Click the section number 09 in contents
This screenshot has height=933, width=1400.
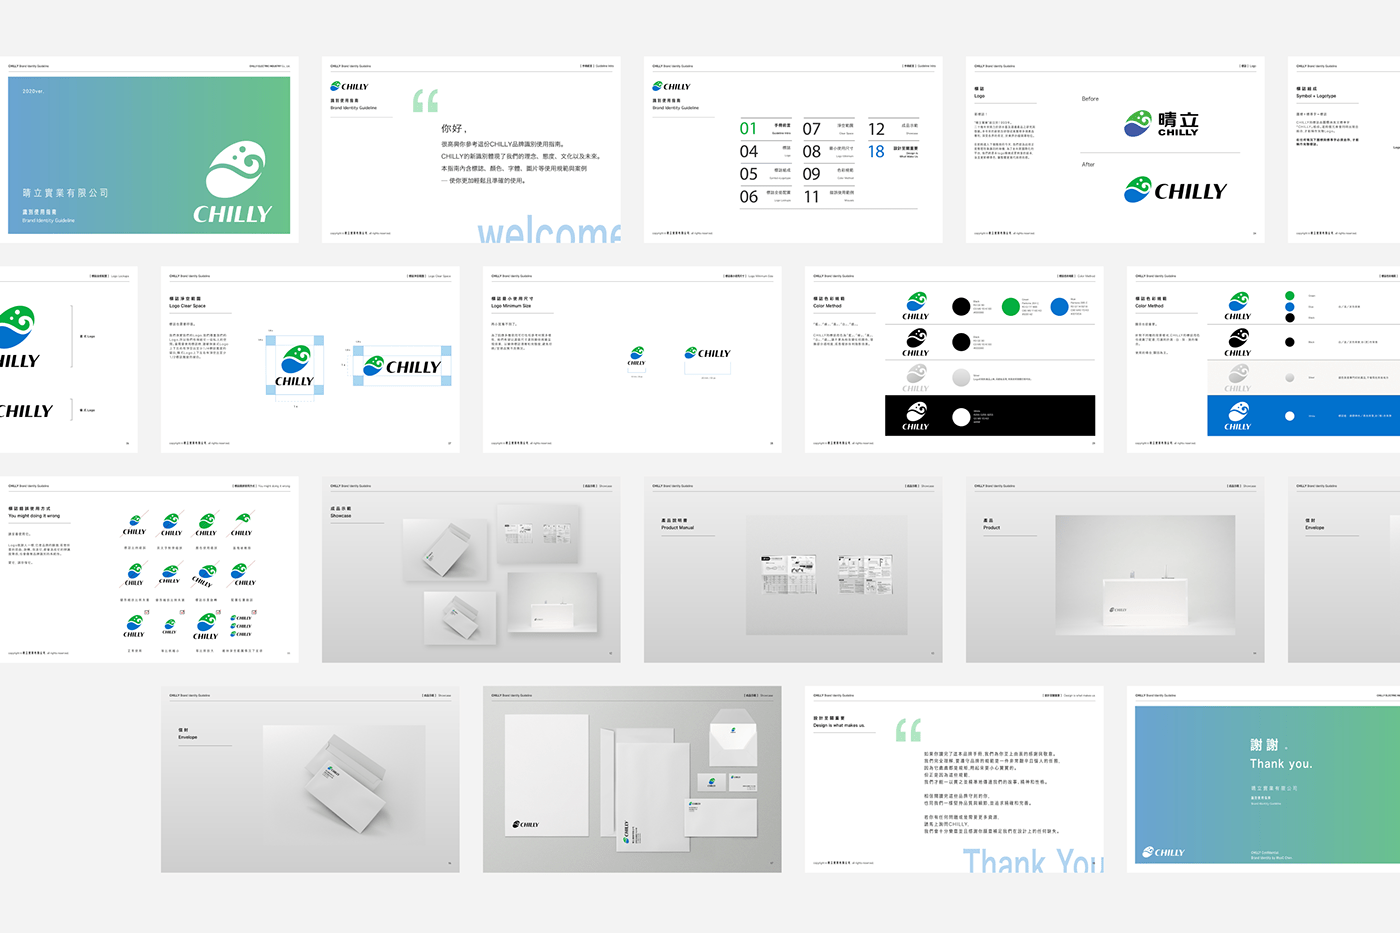coord(811,174)
